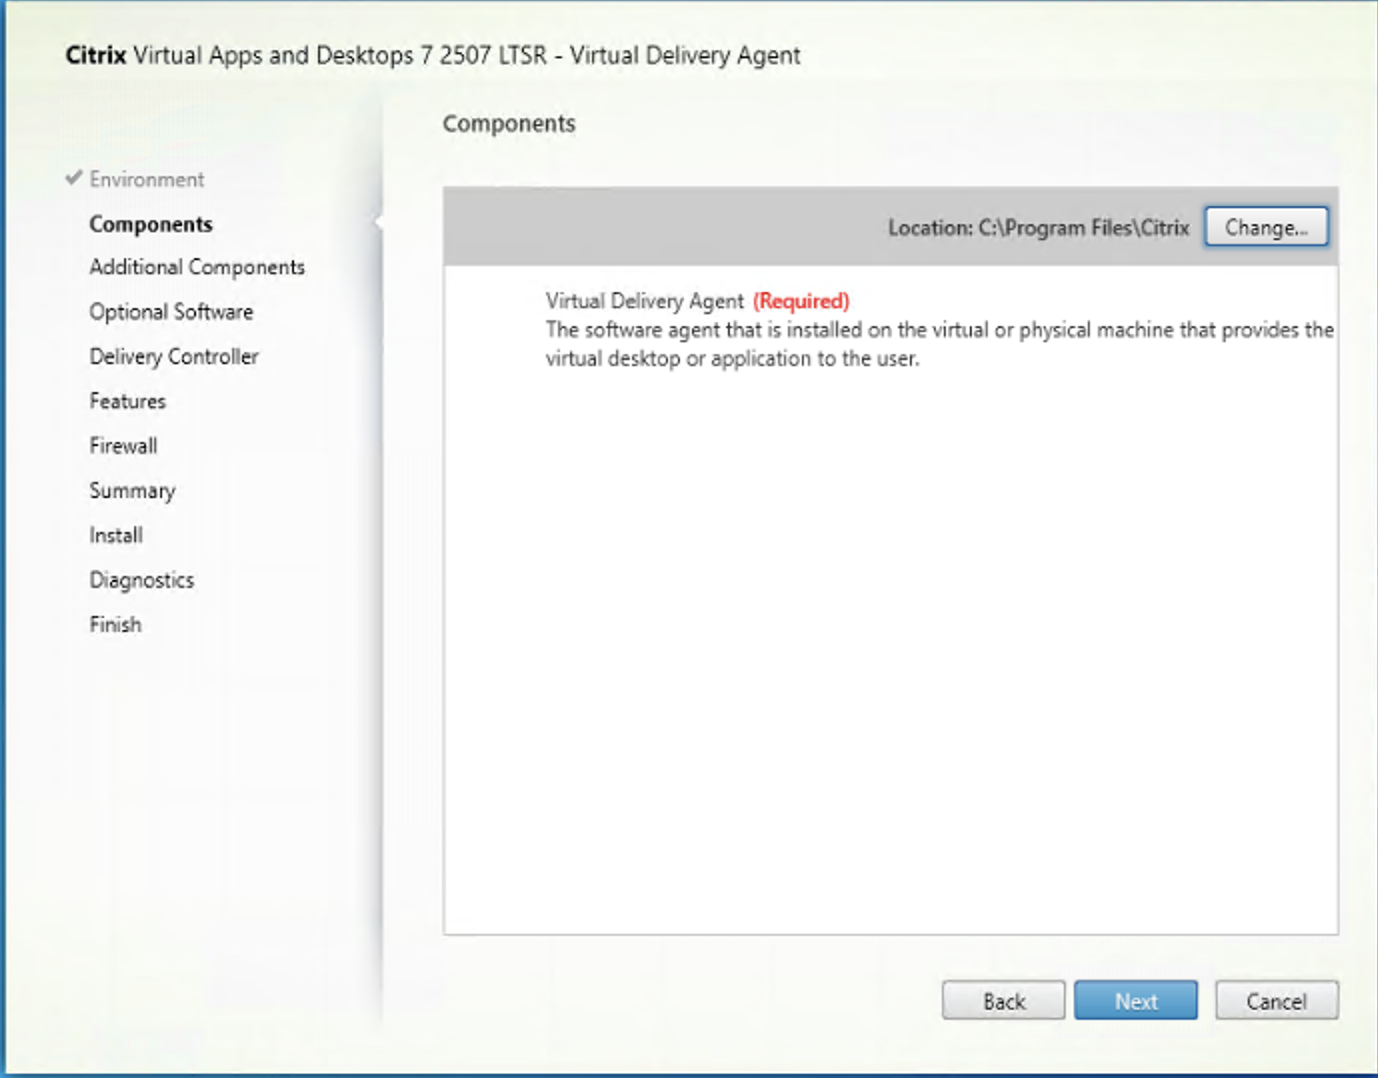
Task: Select the Components step in the sidebar
Action: point(149,224)
